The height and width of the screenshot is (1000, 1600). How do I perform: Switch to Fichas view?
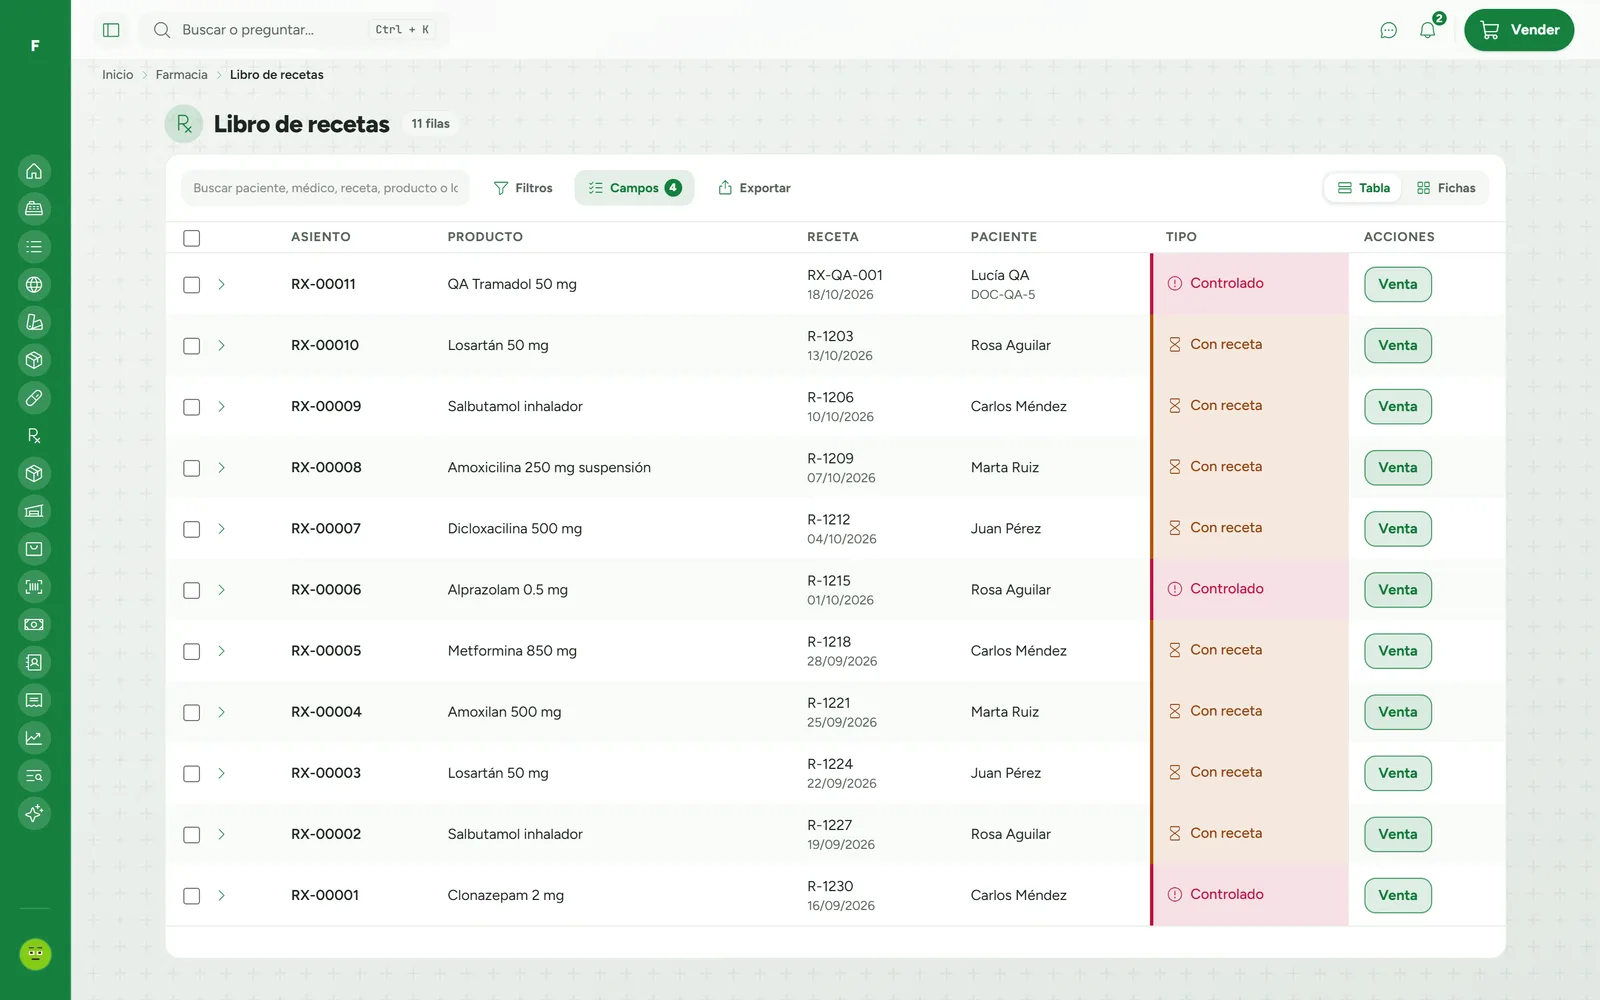1446,188
